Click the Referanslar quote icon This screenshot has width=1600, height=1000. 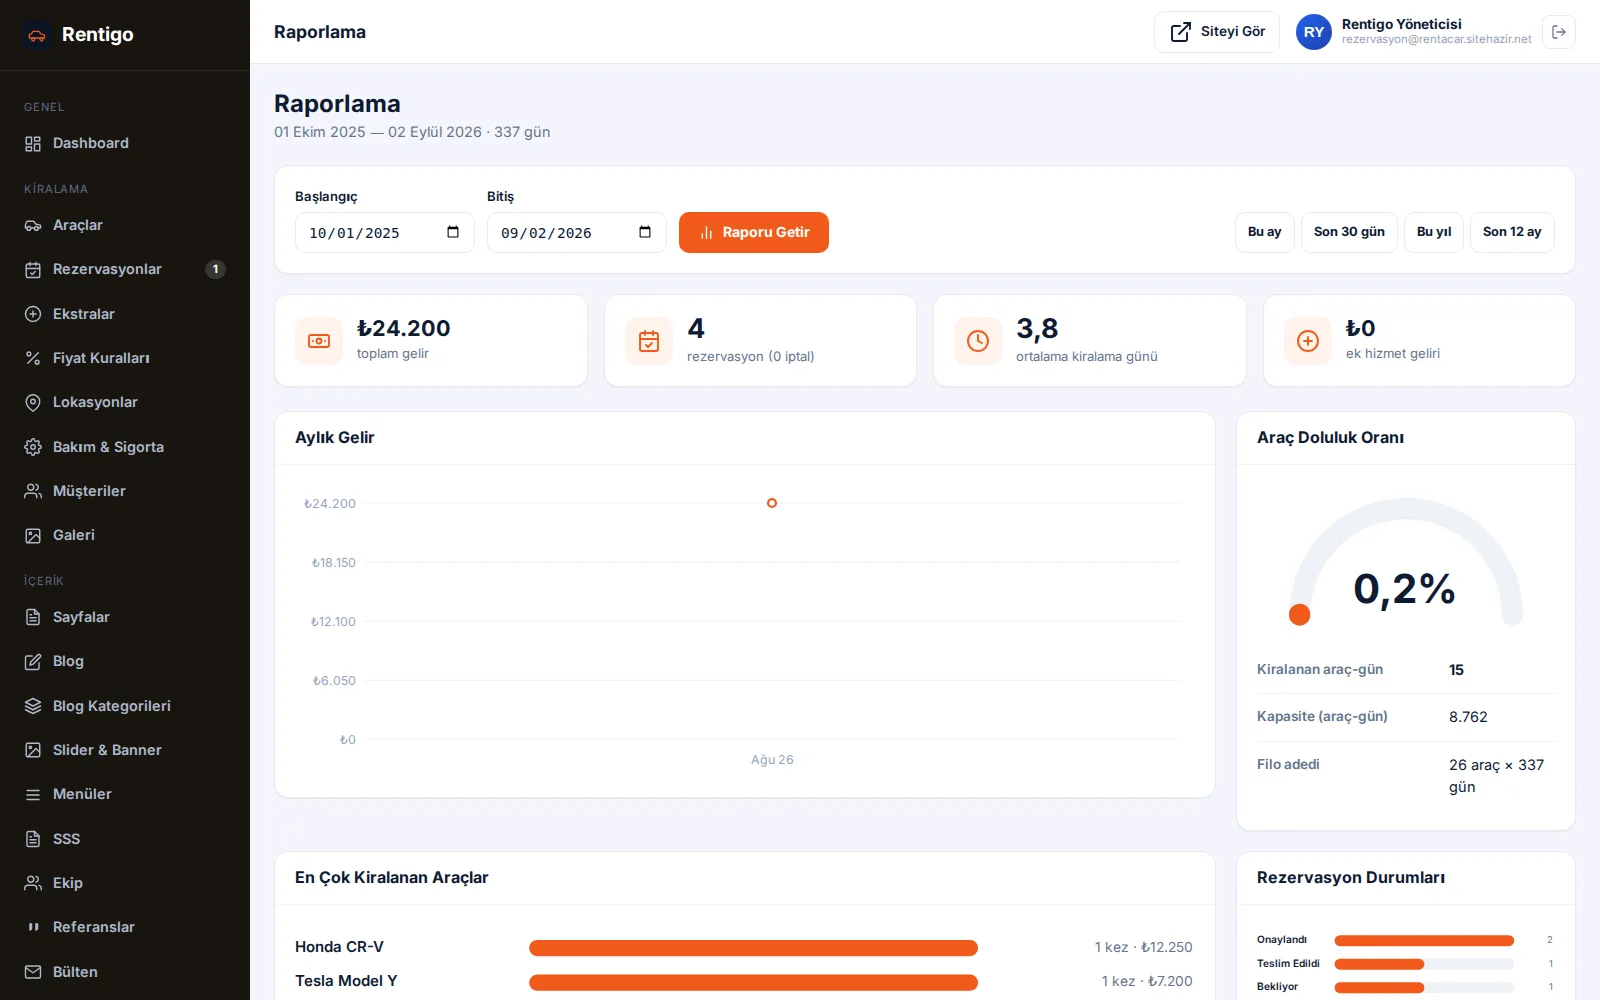[x=33, y=927]
